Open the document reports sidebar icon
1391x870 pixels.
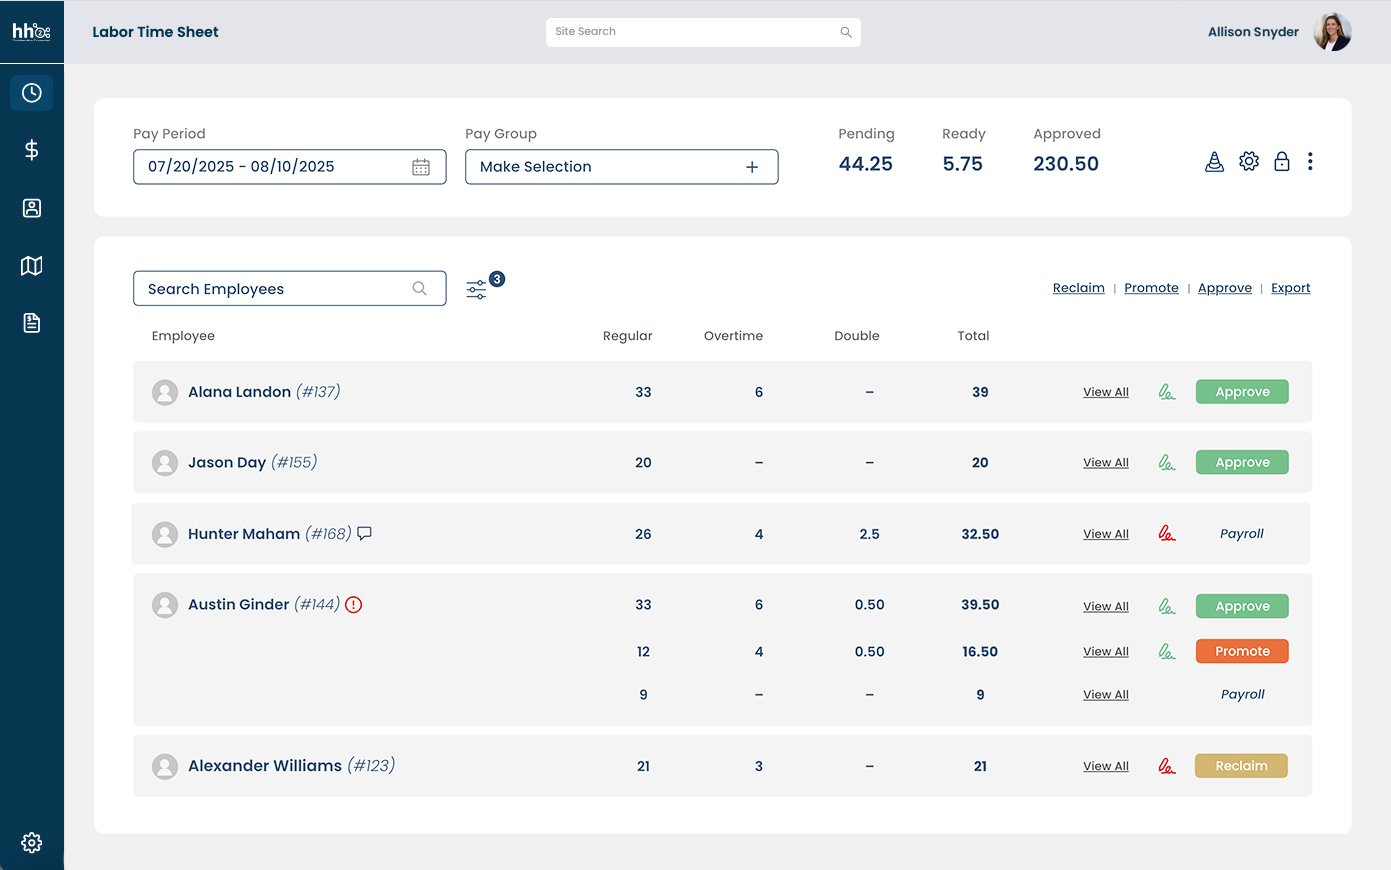tap(32, 323)
